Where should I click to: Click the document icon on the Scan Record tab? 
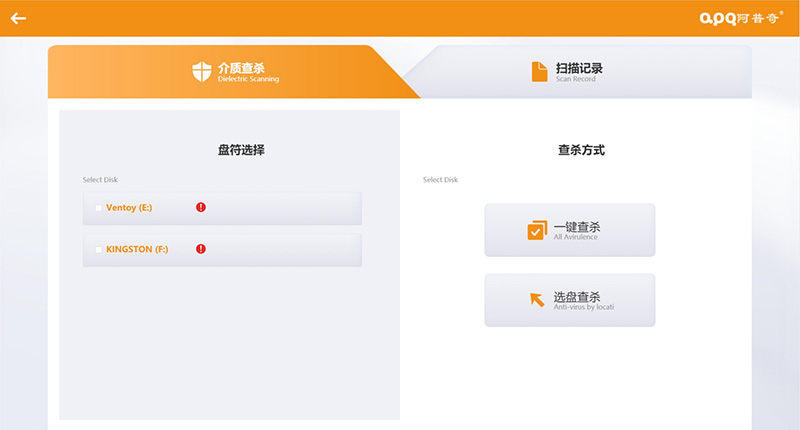point(538,71)
